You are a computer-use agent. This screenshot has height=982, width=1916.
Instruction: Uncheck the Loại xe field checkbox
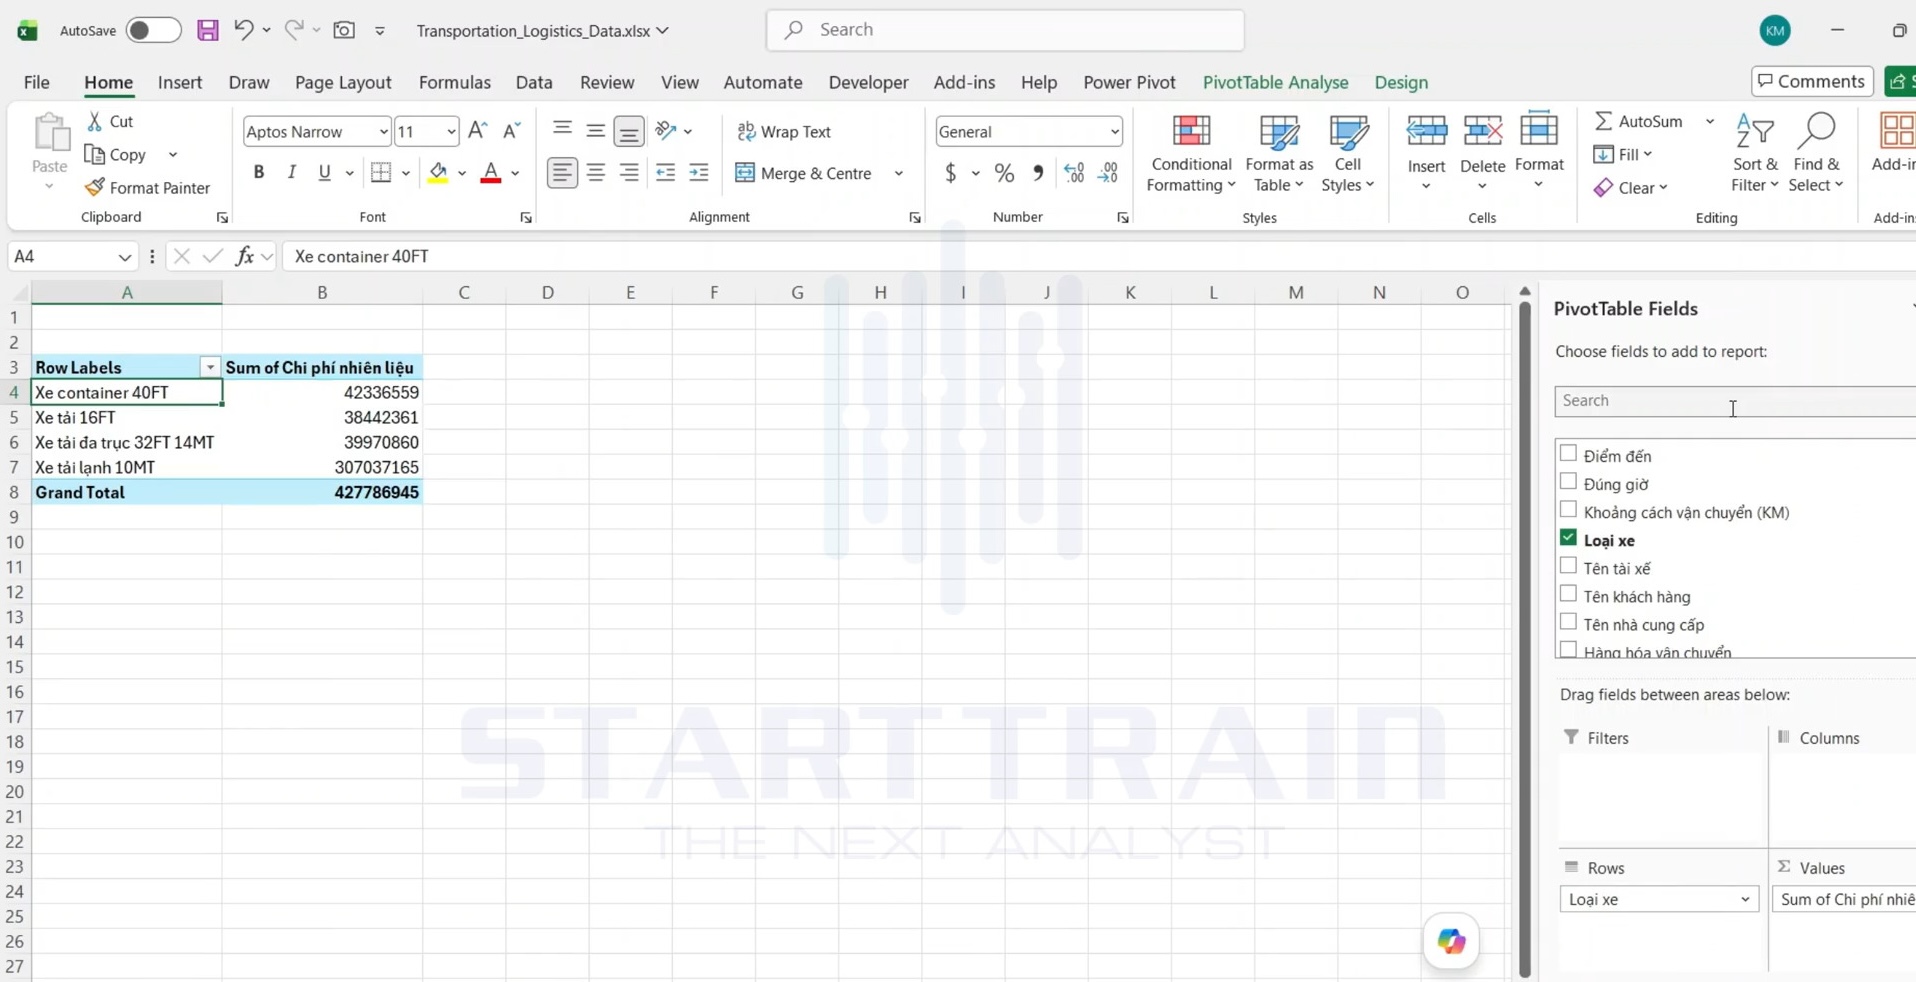pyautogui.click(x=1568, y=538)
